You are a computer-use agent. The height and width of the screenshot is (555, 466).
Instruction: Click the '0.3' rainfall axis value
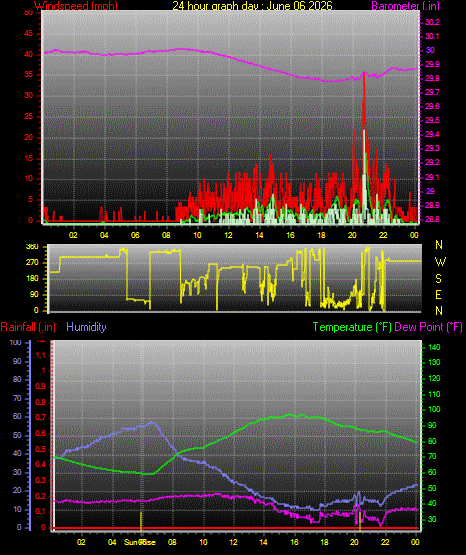coord(41,480)
